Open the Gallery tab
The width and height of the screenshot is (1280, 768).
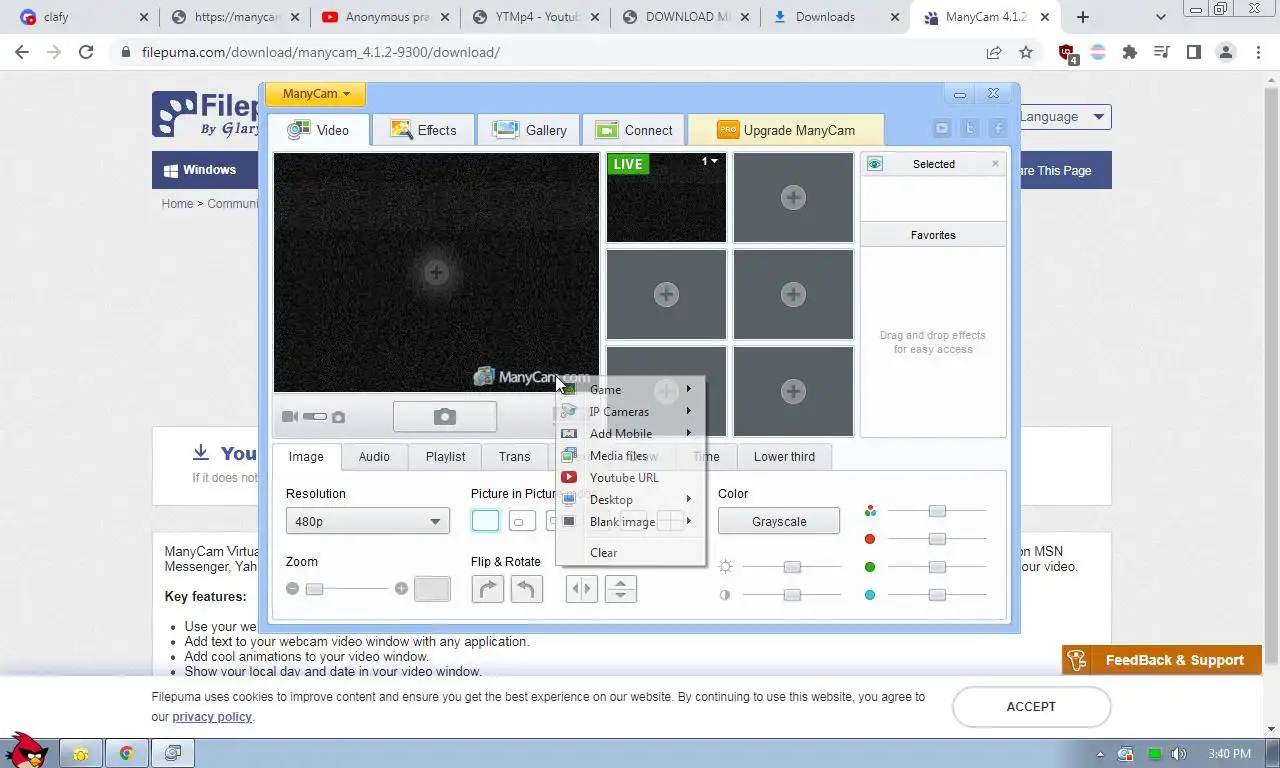[530, 130]
